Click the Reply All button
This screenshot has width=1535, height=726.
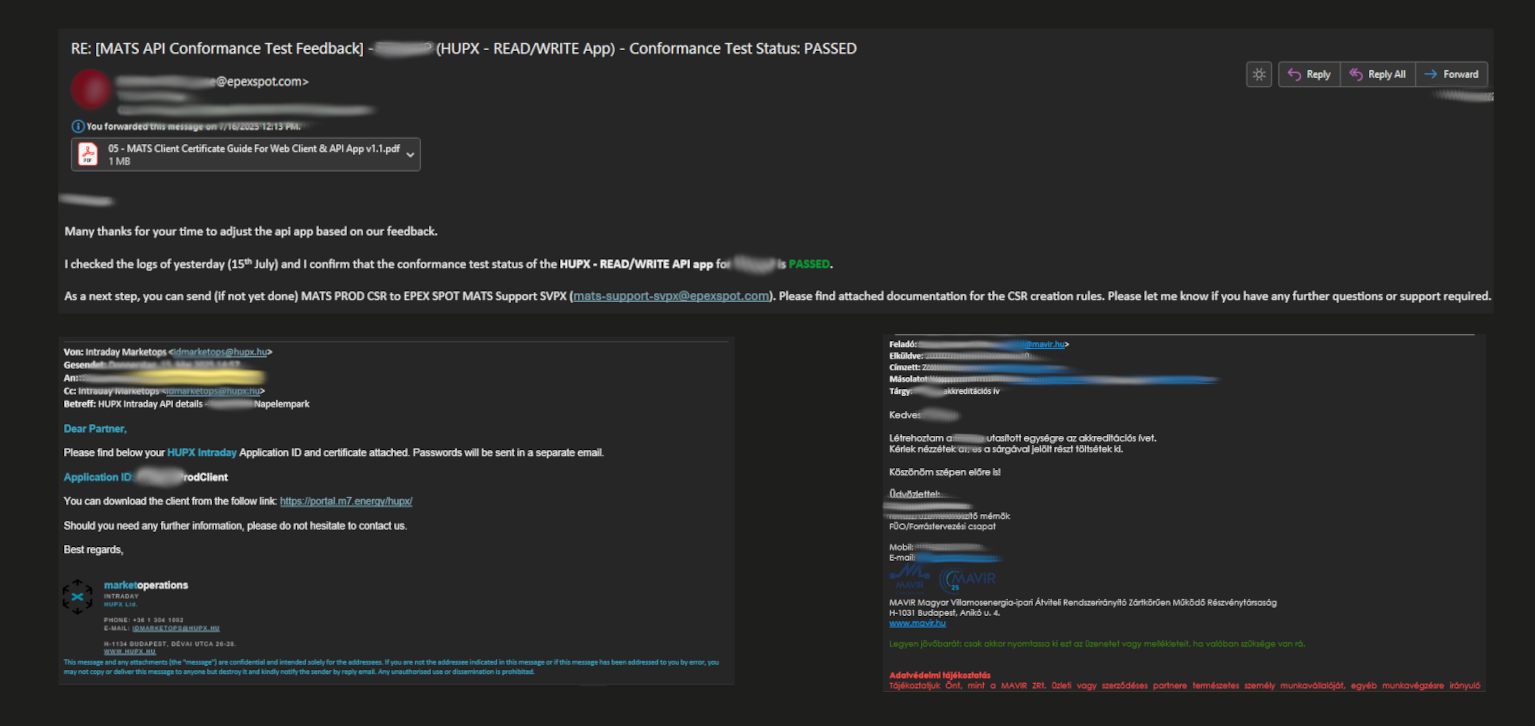[x=1377, y=75]
